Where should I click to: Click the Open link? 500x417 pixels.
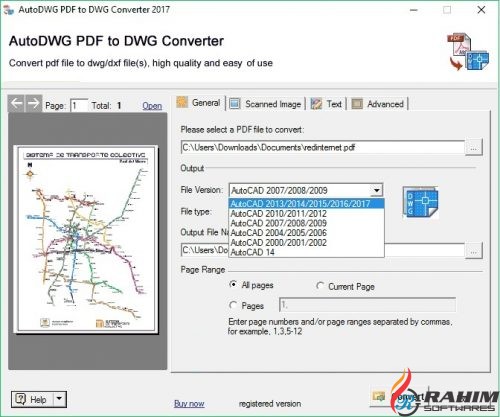152,106
